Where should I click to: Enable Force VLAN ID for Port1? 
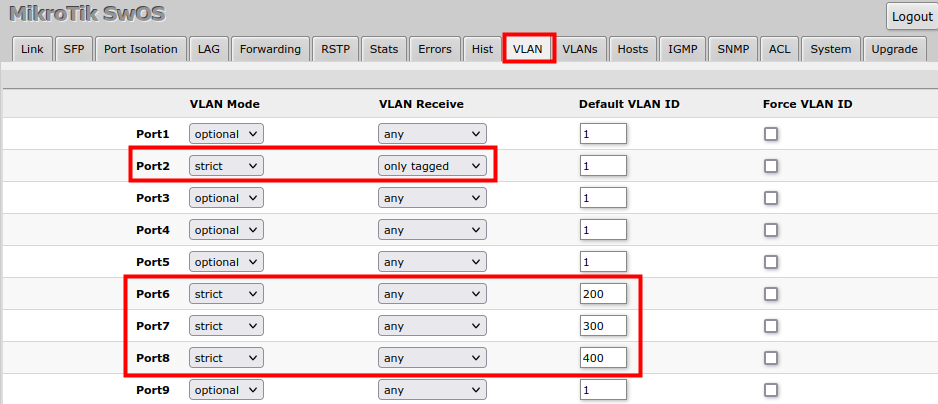tap(770, 134)
